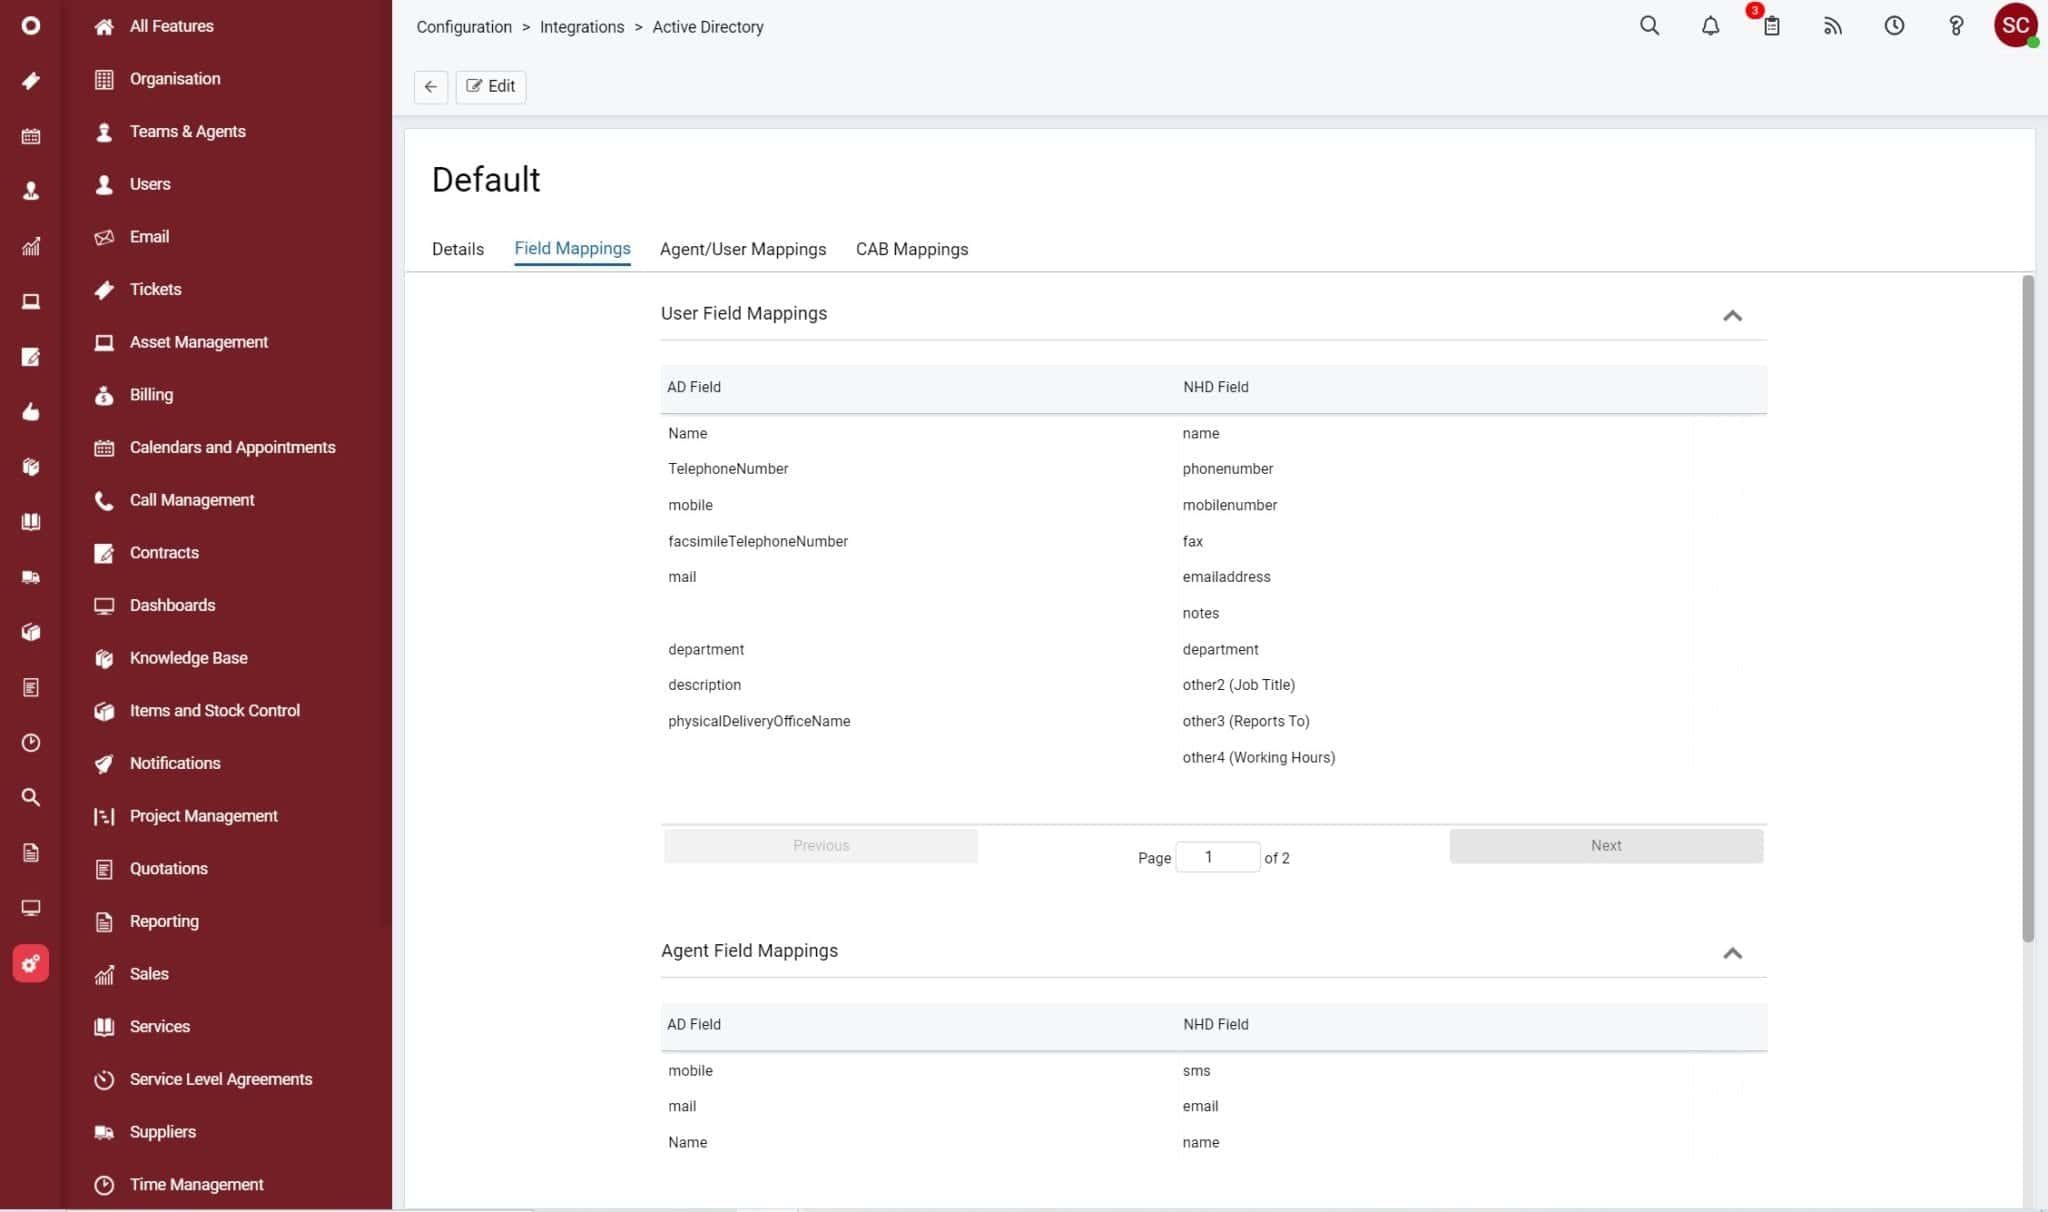Click the RSS feed icon in top bar
2048x1212 pixels.
[x=1832, y=26]
